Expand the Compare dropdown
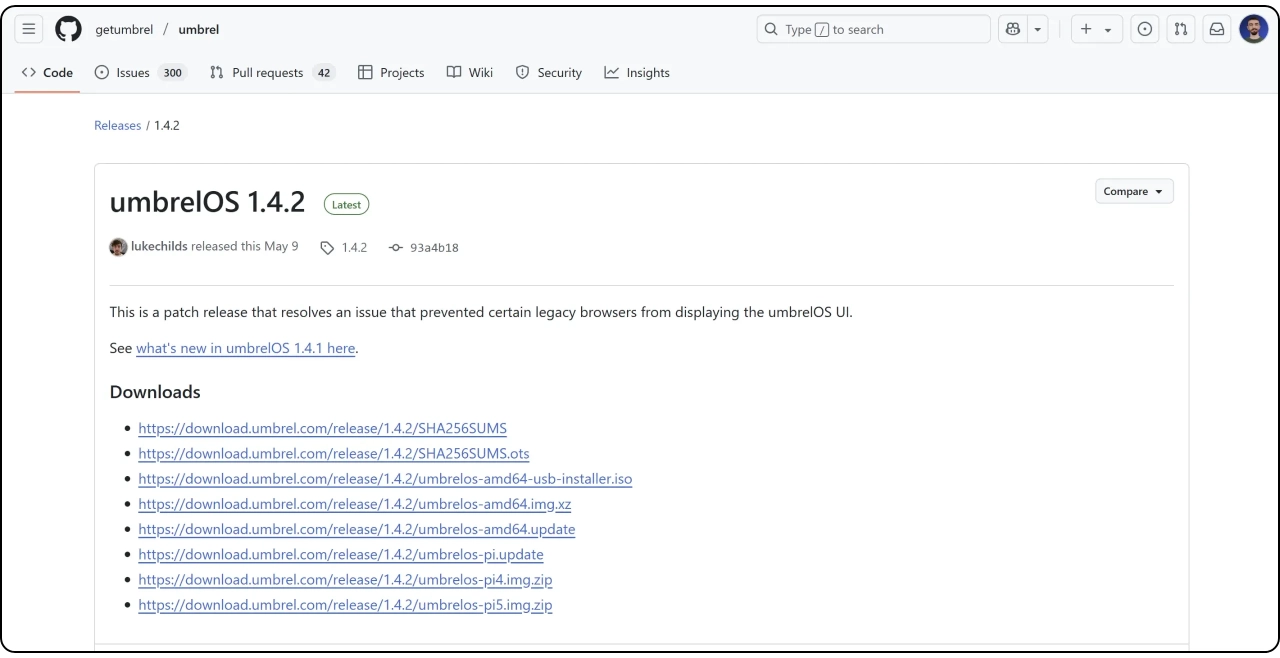 click(x=1133, y=191)
